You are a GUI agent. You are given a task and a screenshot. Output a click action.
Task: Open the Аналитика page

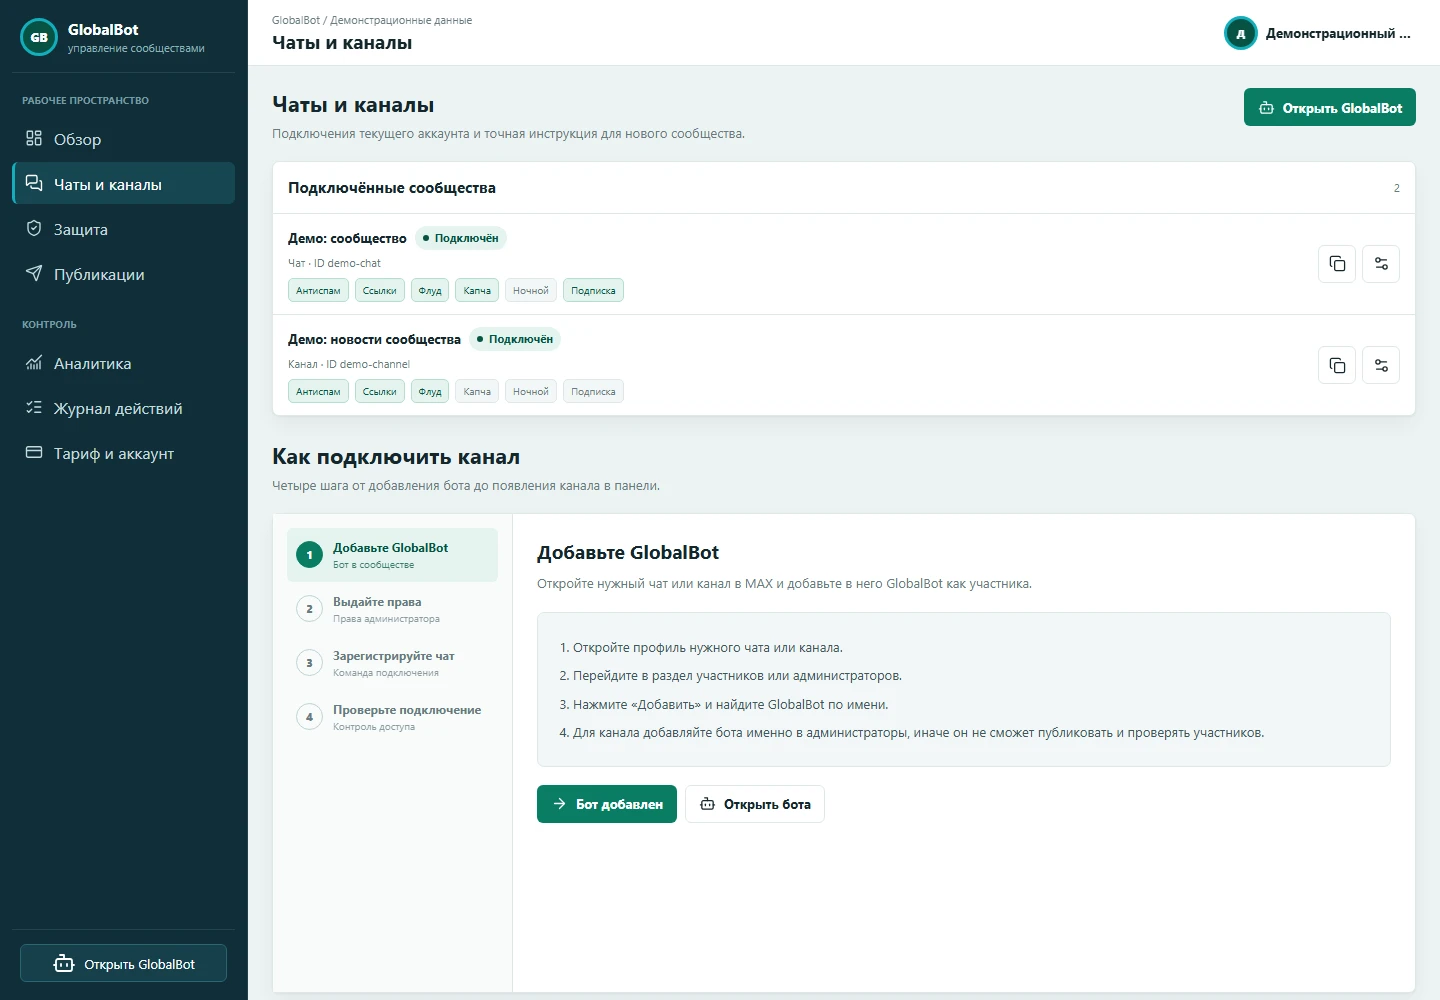click(x=123, y=363)
